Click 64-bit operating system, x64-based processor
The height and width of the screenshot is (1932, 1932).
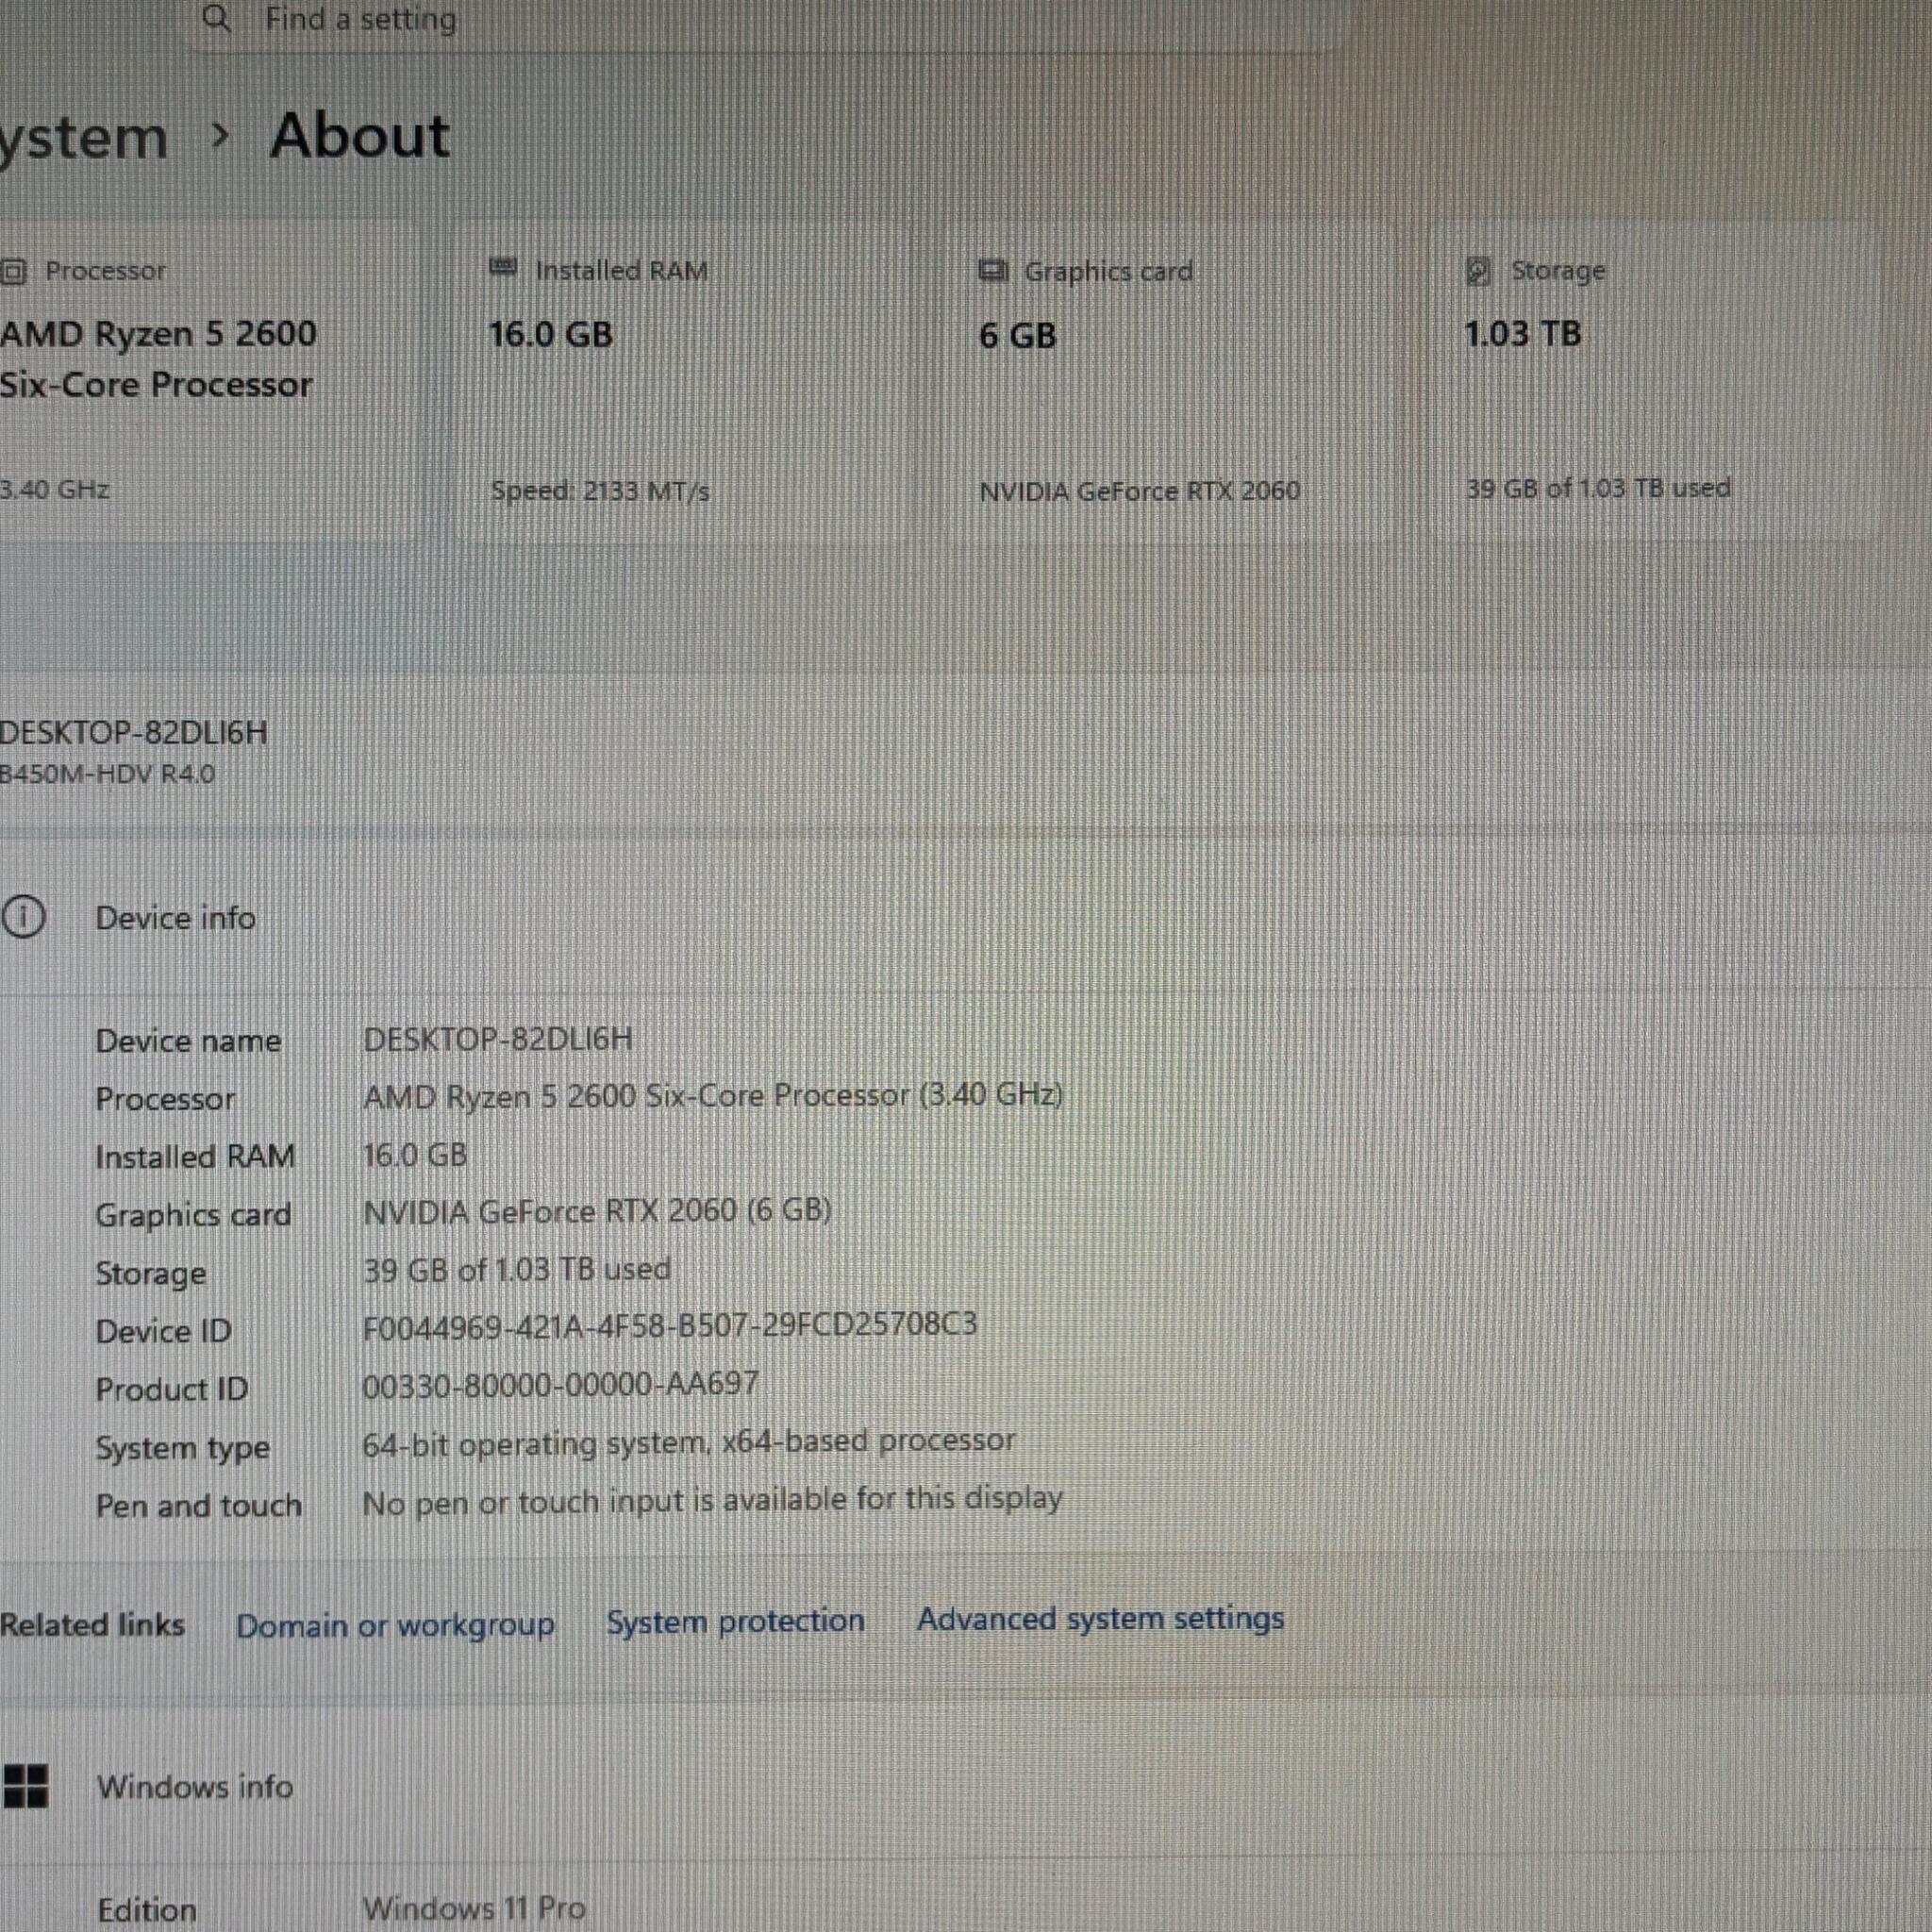[689, 1441]
